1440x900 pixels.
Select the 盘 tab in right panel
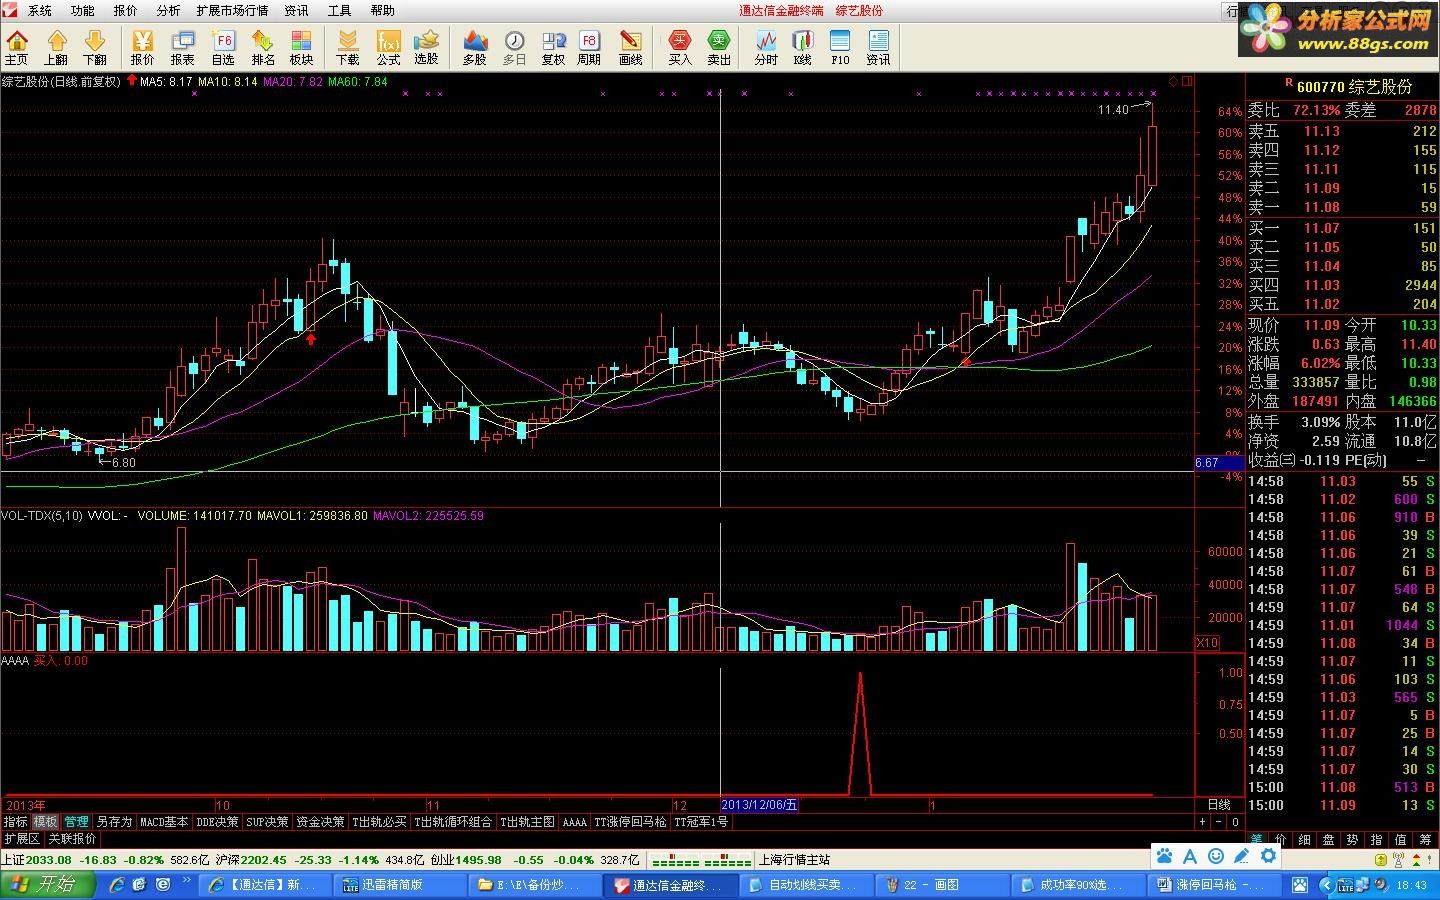point(1329,839)
